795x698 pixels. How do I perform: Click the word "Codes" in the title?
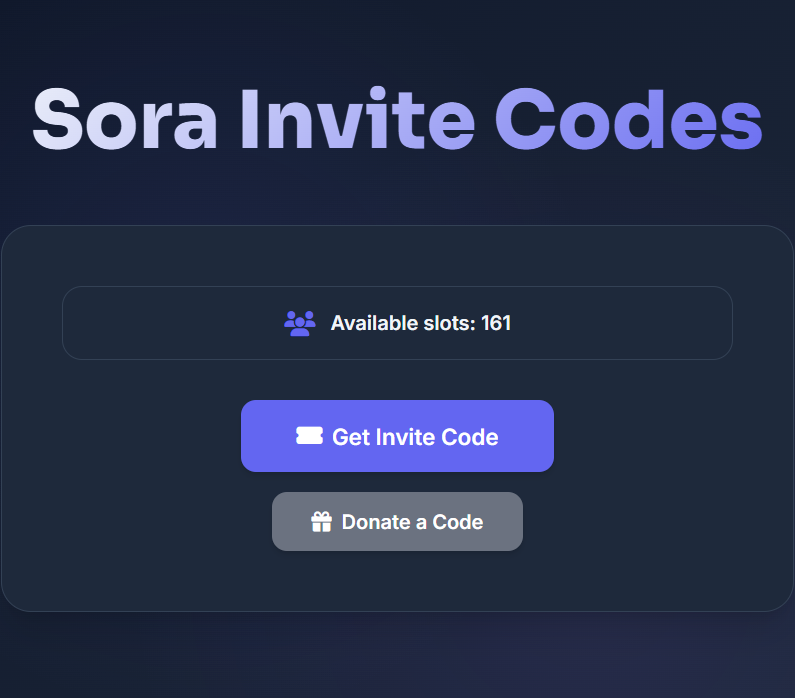click(628, 120)
